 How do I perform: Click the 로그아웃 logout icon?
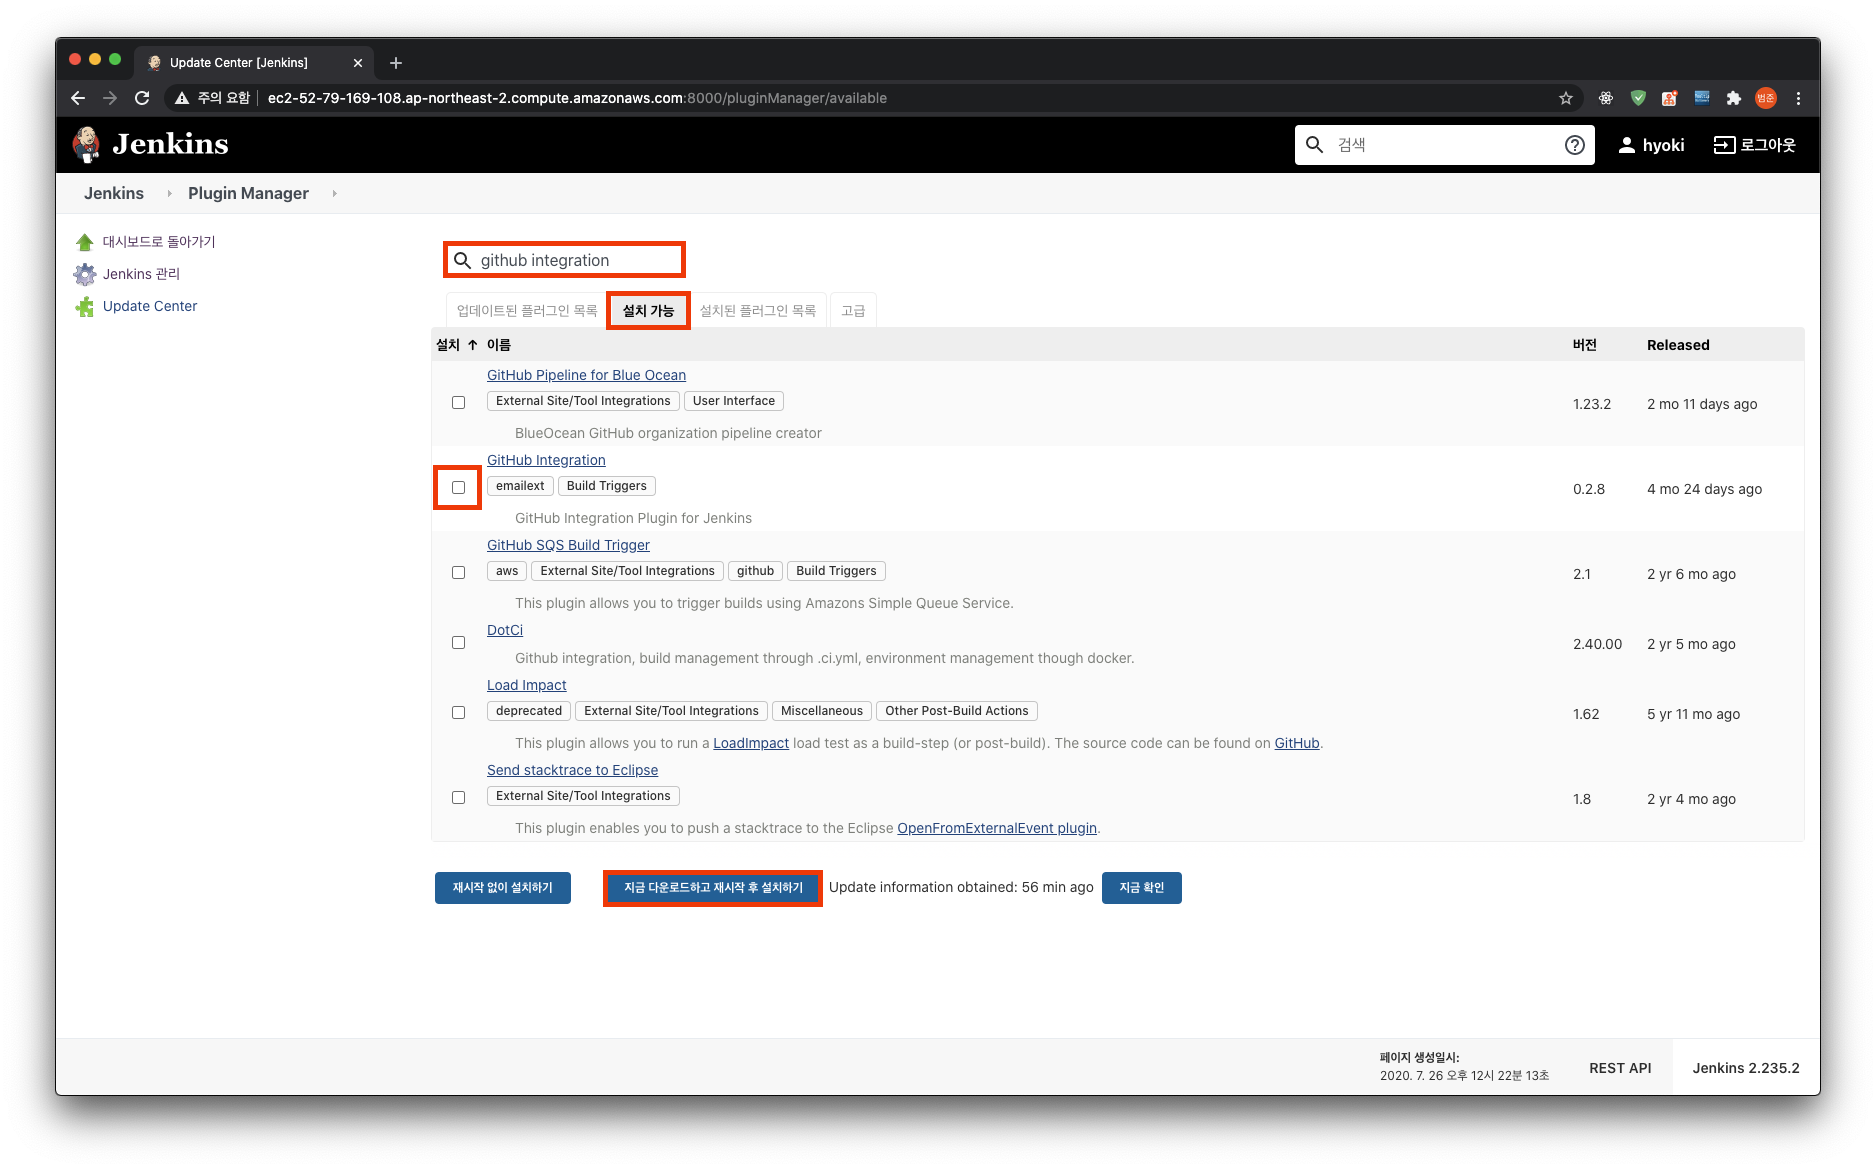[1724, 145]
